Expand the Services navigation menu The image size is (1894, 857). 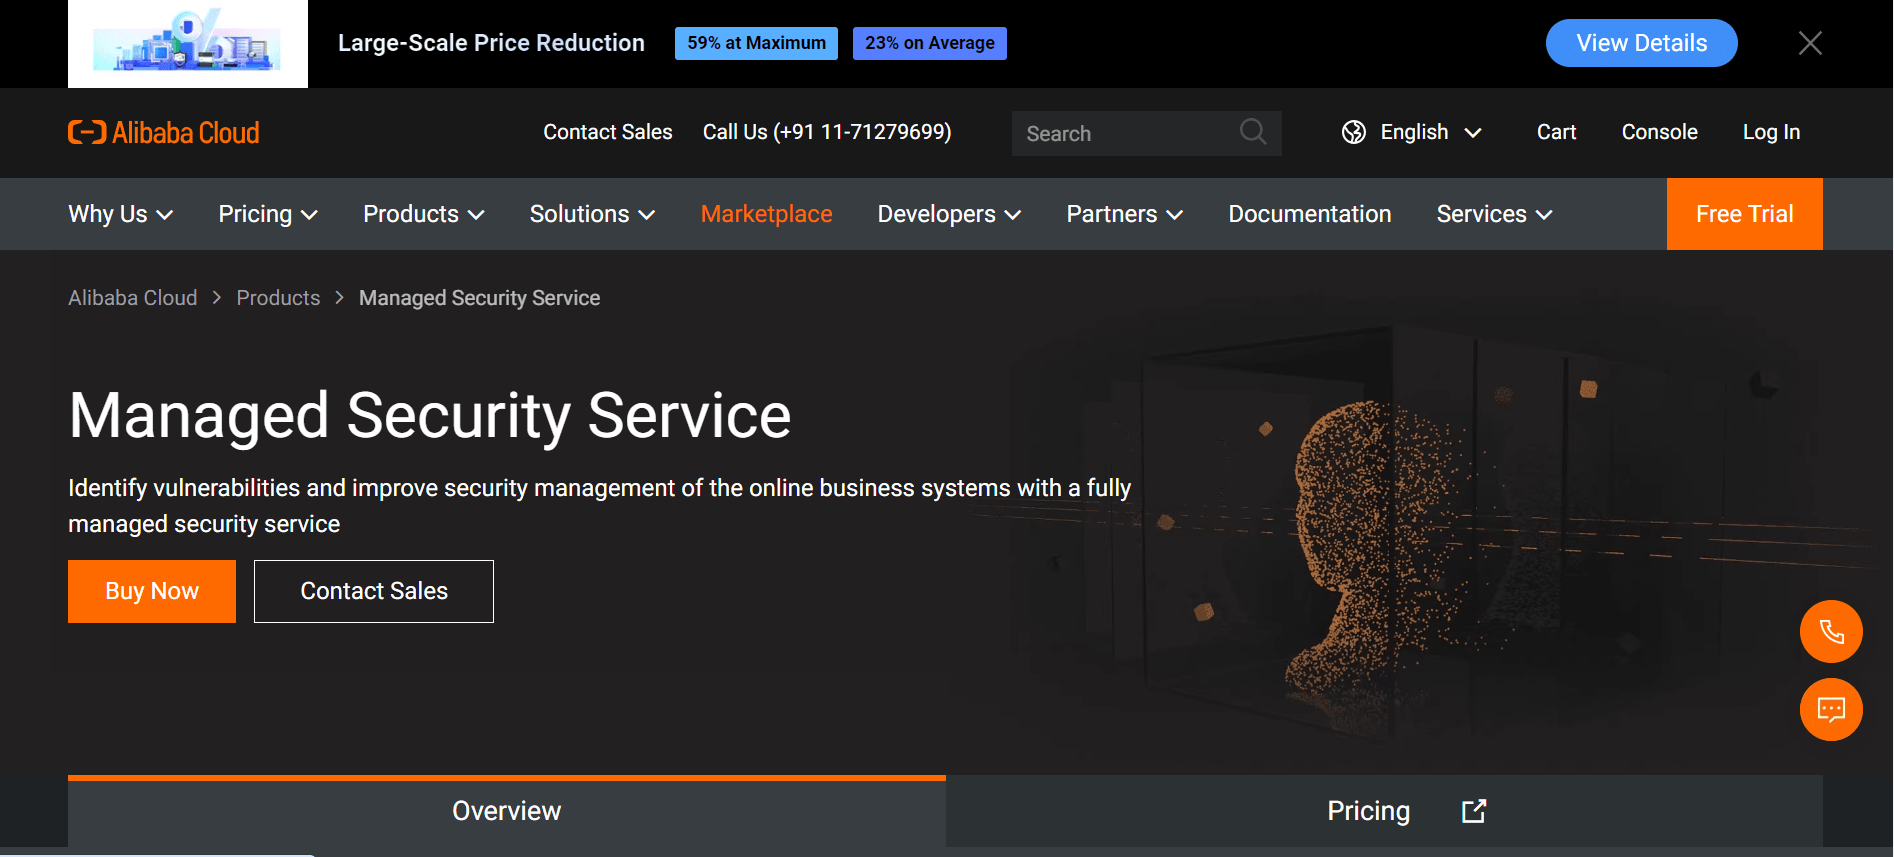pyautogui.click(x=1494, y=214)
